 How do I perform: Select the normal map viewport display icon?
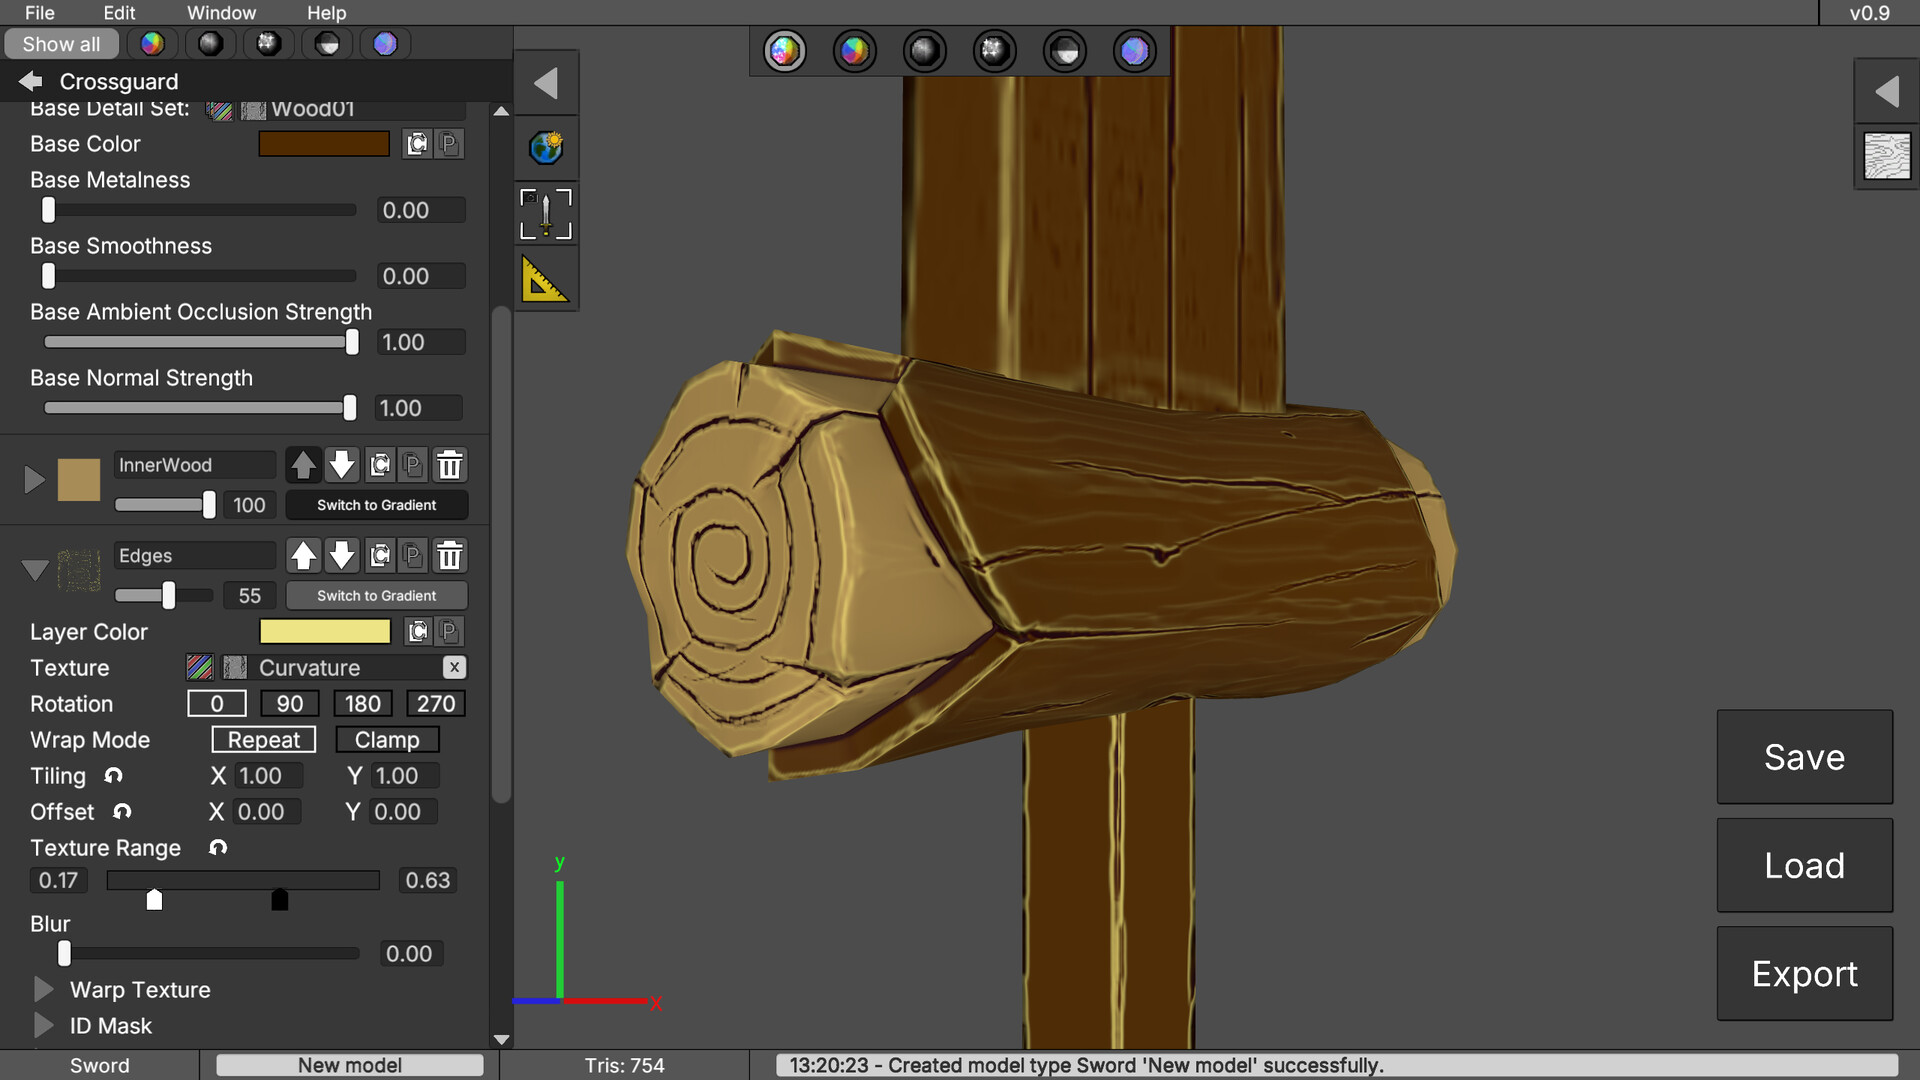coord(1134,50)
